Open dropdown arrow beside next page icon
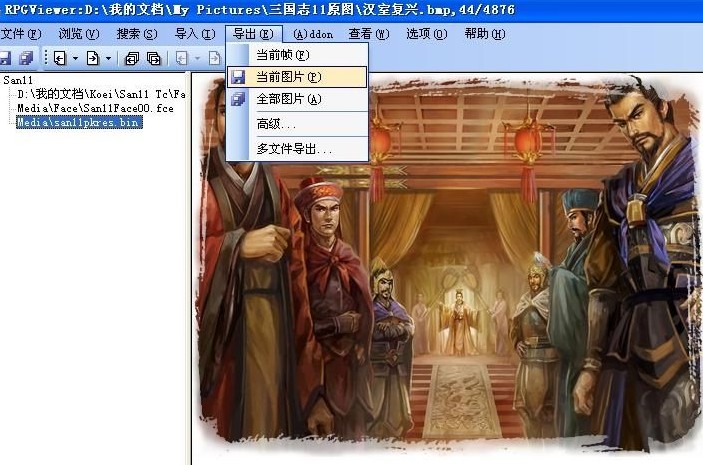Image resolution: width=703 pixels, height=465 pixels. point(108,58)
